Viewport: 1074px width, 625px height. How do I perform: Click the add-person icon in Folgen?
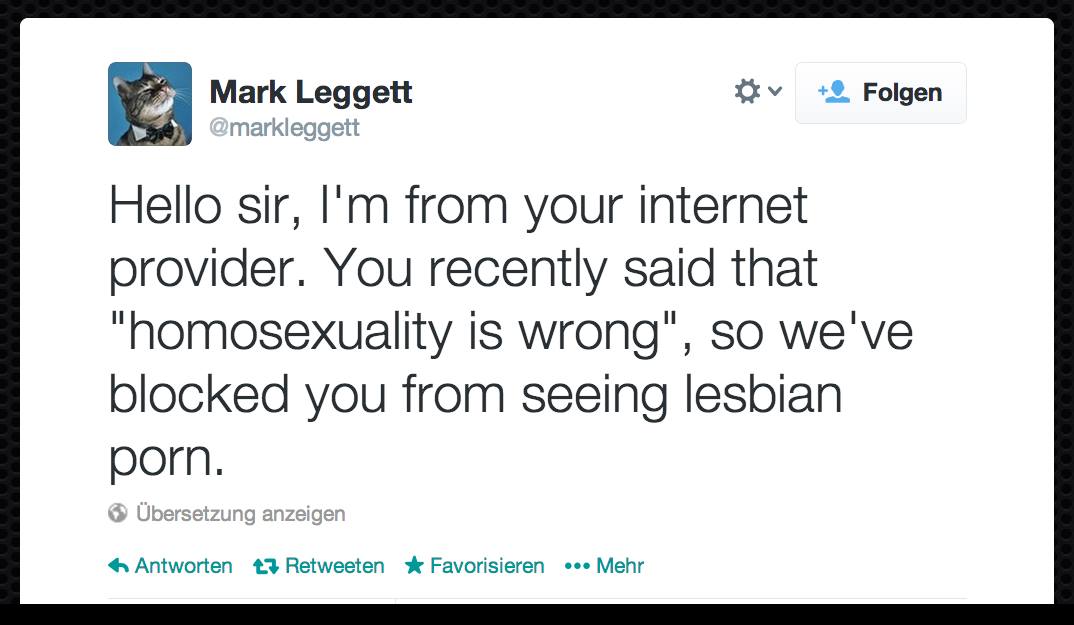click(x=833, y=92)
